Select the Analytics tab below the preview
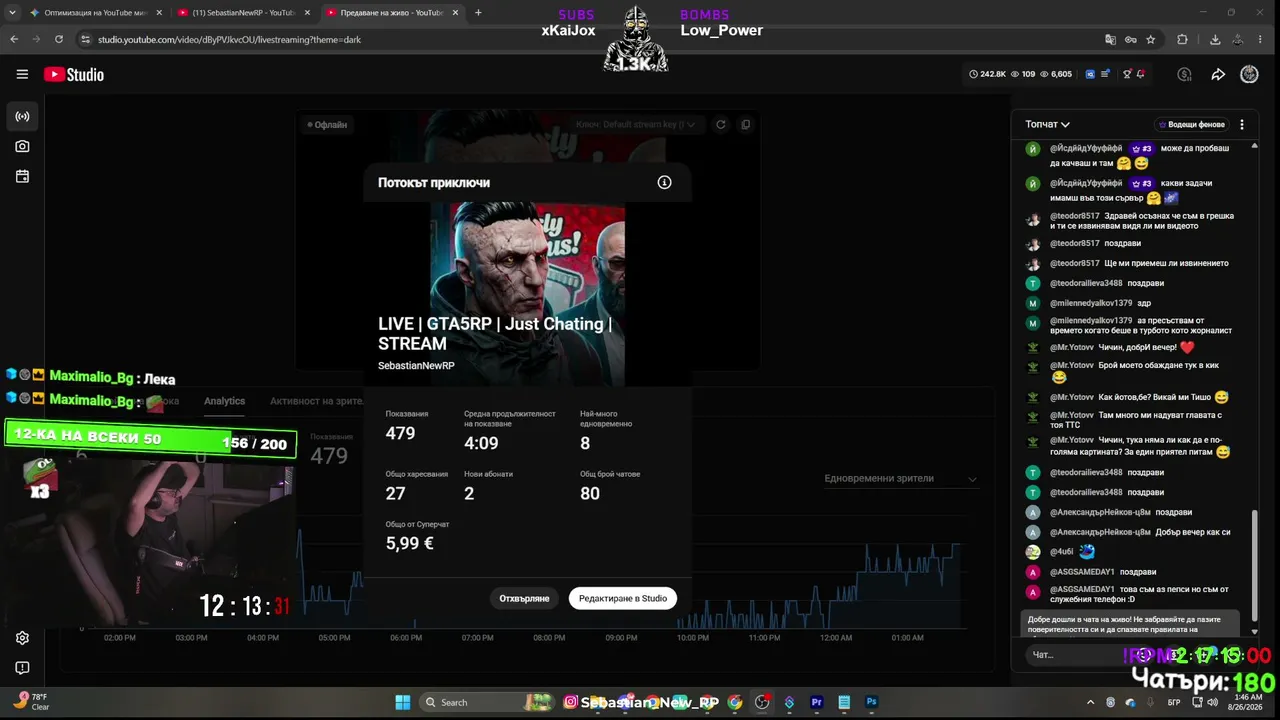 [x=224, y=401]
